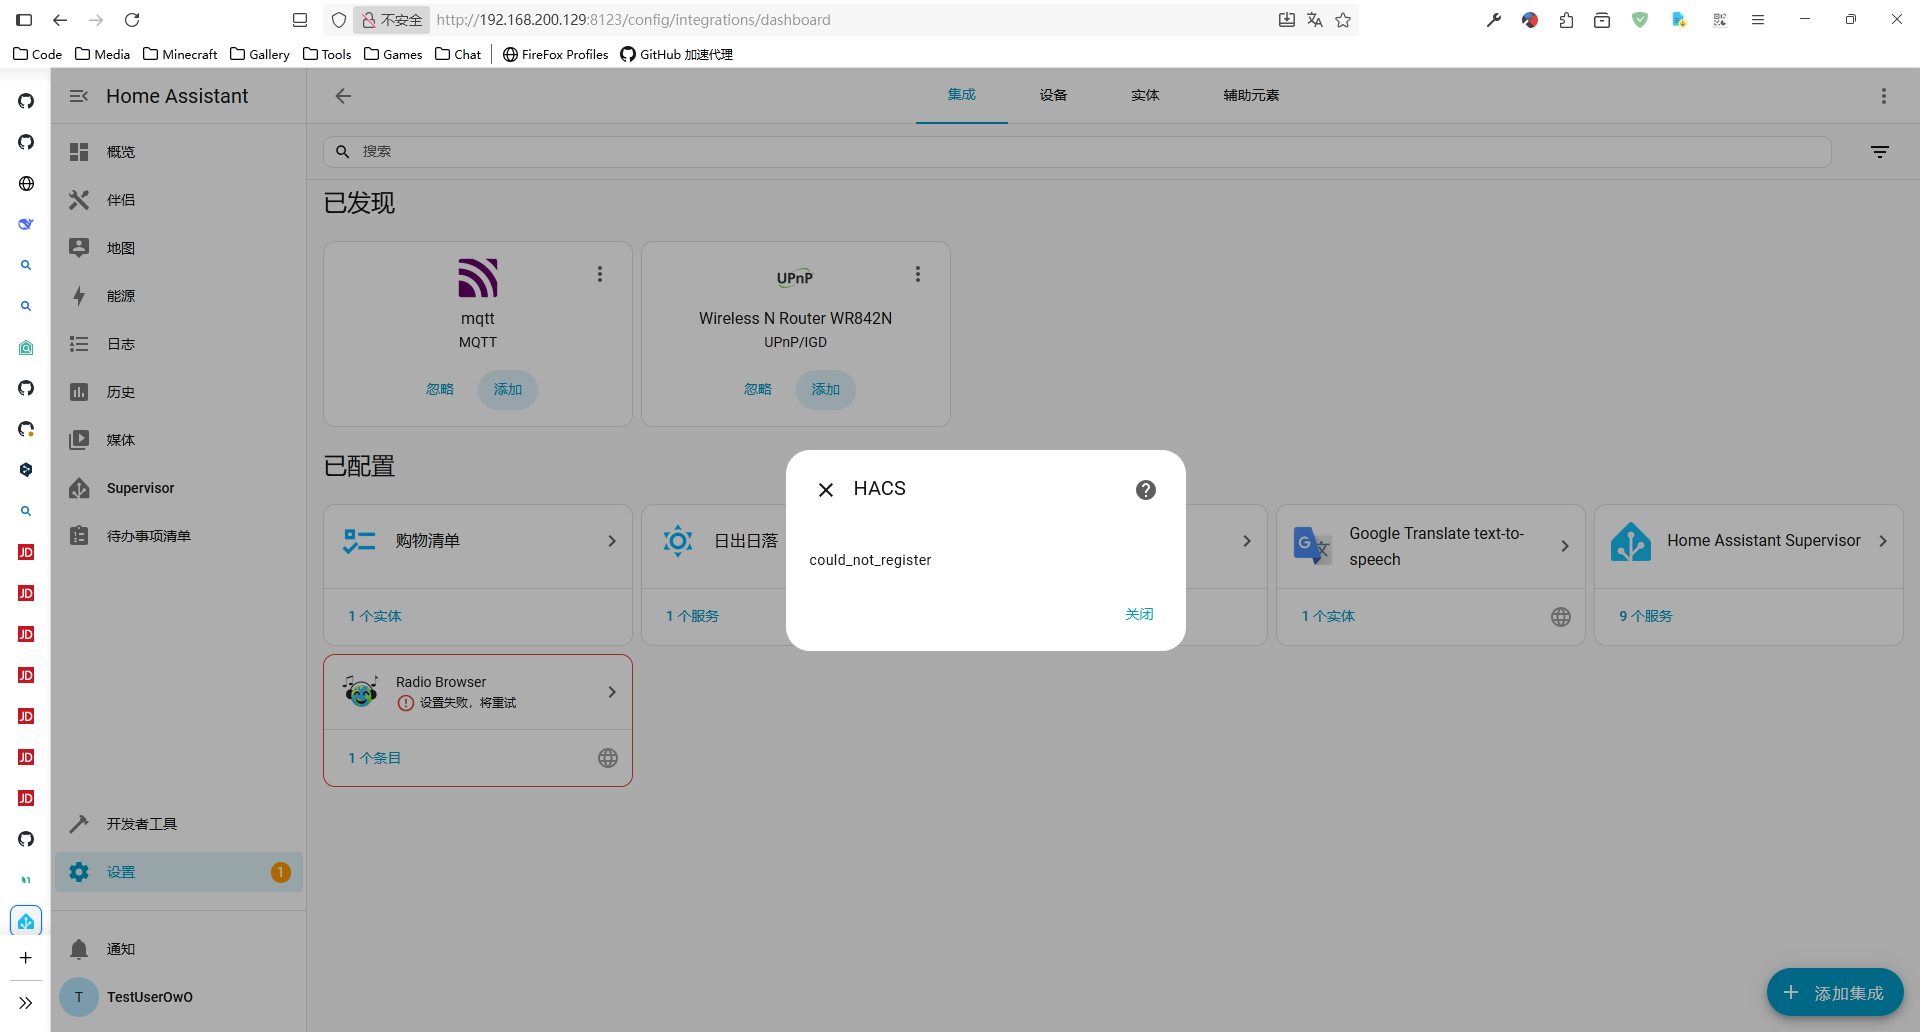
Task: Bookmark this page with the star icon
Action: [x=1343, y=20]
